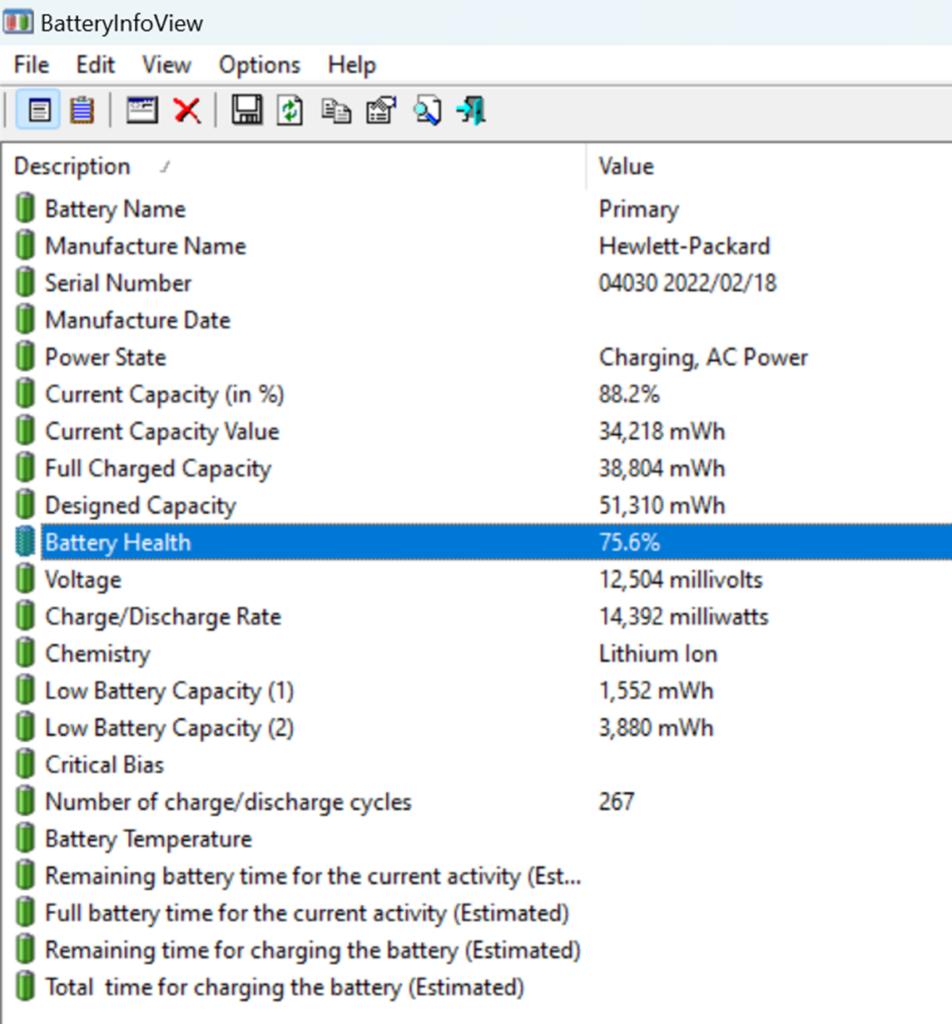
Task: Click the battery icon beside Battery Temperature
Action: pyautogui.click(x=25, y=839)
